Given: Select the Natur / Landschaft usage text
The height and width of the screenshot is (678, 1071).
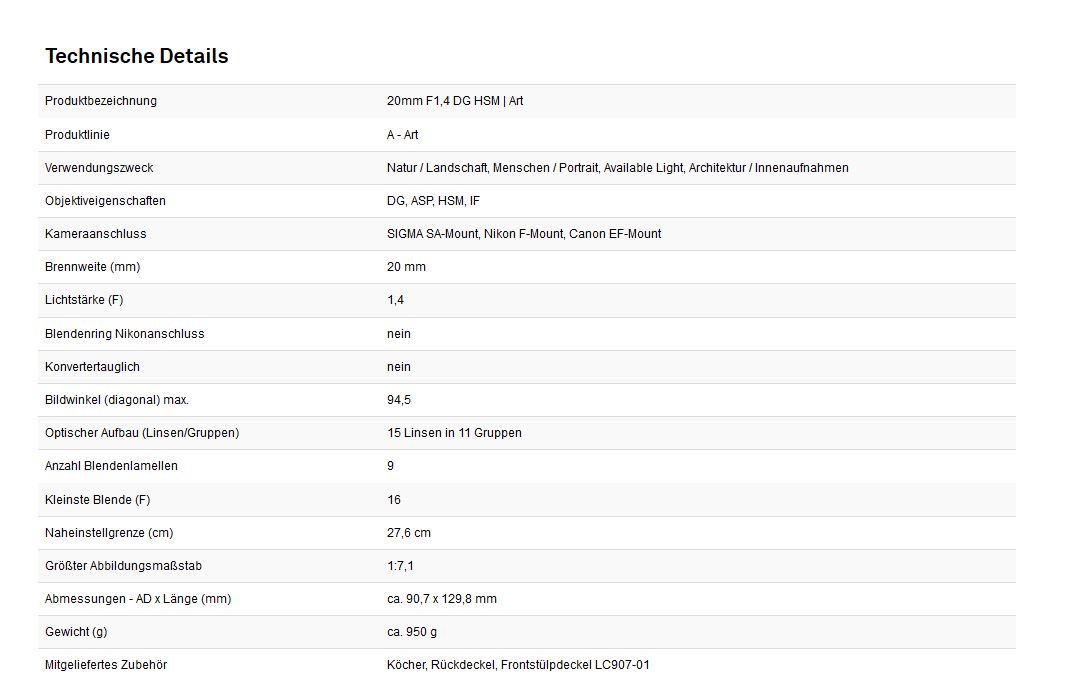Looking at the screenshot, I should click(617, 168).
